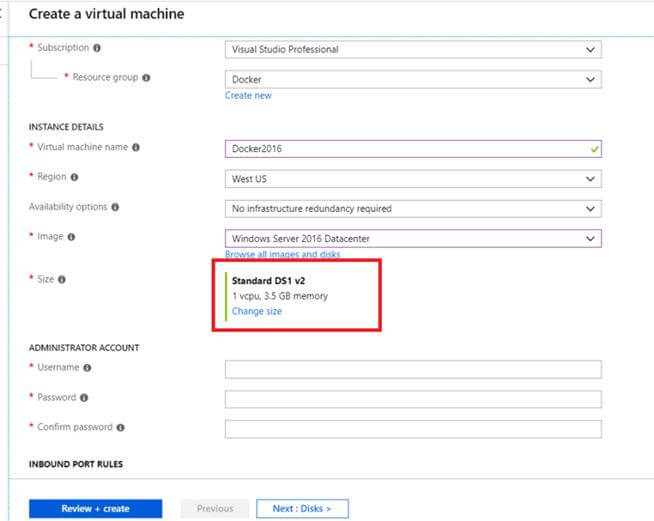Click Browse all images and disks link
The height and width of the screenshot is (521, 654).
tap(282, 254)
